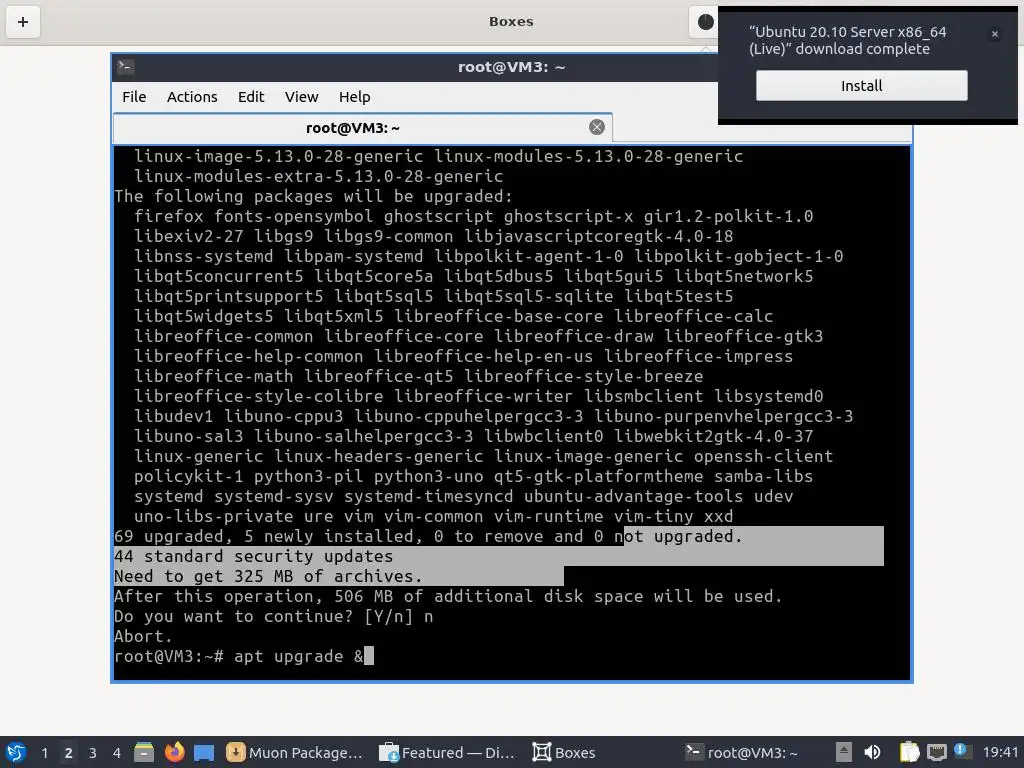The image size is (1024, 768).
Task: Click the network monitor tray icon
Action: pyautogui.click(x=936, y=752)
